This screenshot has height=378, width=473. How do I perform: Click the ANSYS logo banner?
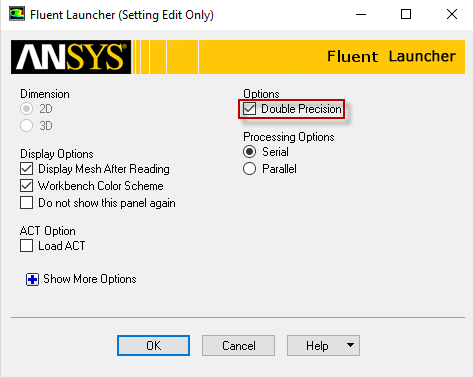click(71, 57)
